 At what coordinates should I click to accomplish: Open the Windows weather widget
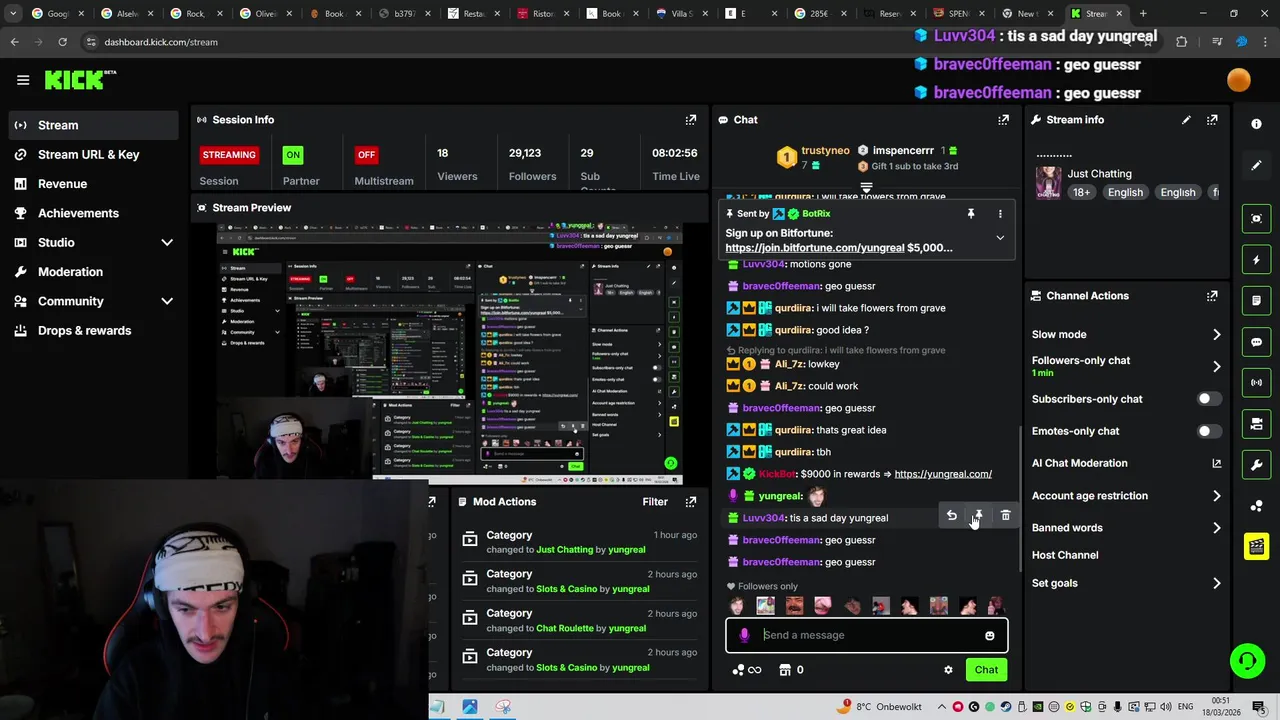tap(880, 707)
